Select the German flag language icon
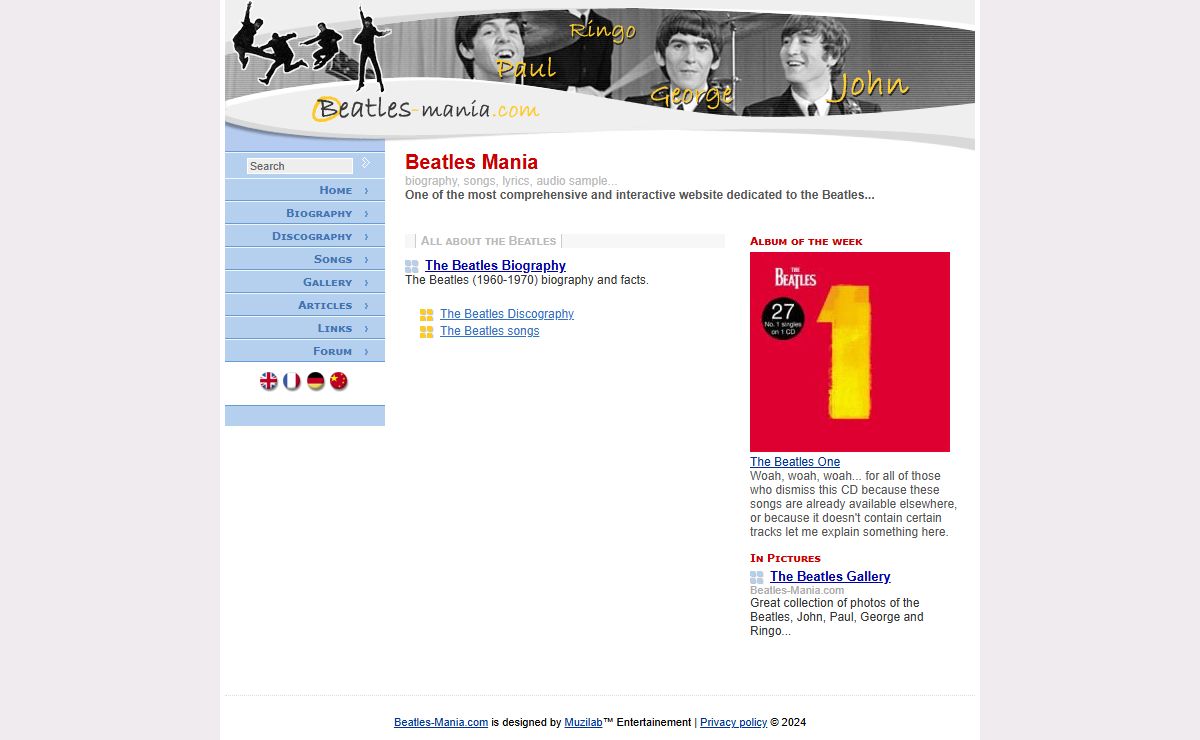The image size is (1200, 740). tap(316, 381)
